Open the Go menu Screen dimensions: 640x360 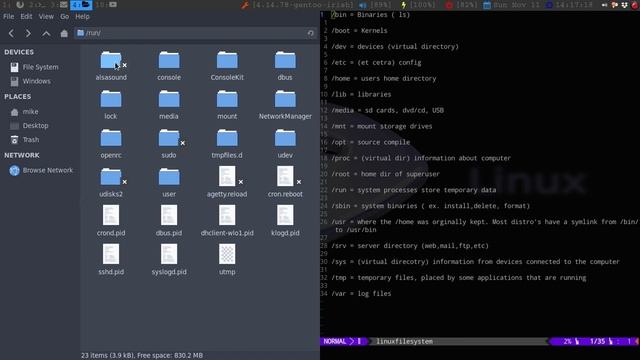[x=64, y=16]
